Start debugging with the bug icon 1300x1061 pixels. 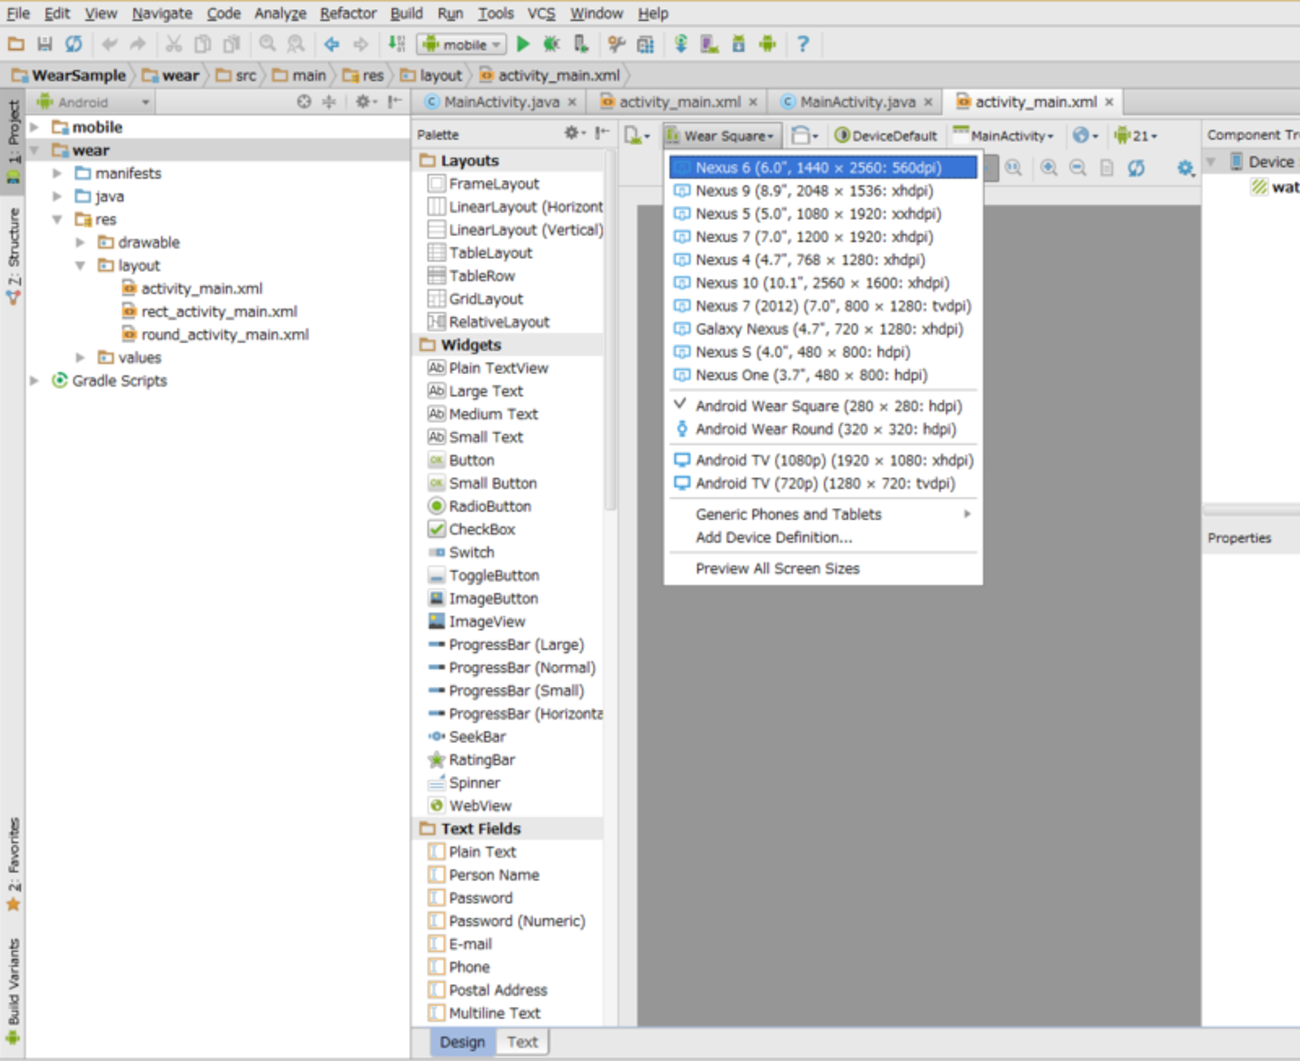pyautogui.click(x=551, y=44)
